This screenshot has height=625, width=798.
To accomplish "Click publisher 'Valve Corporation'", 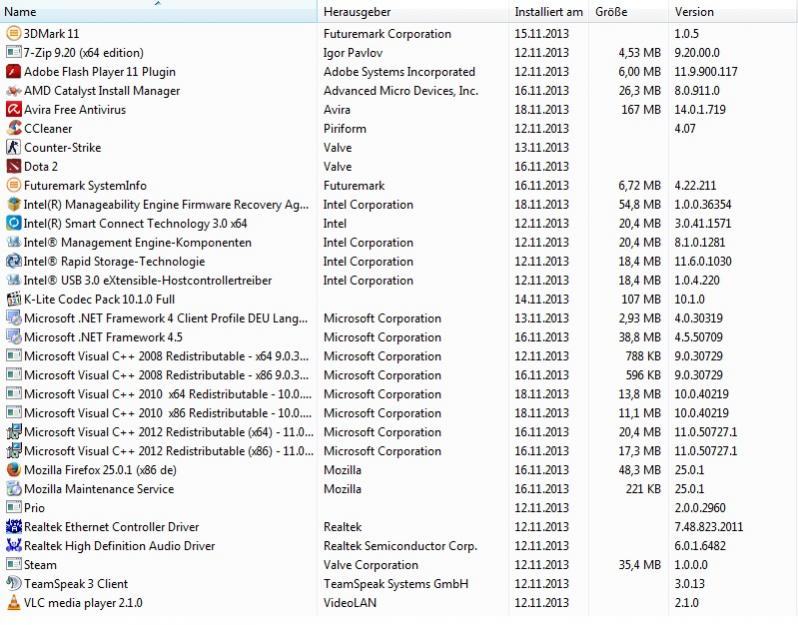I will pos(371,565).
